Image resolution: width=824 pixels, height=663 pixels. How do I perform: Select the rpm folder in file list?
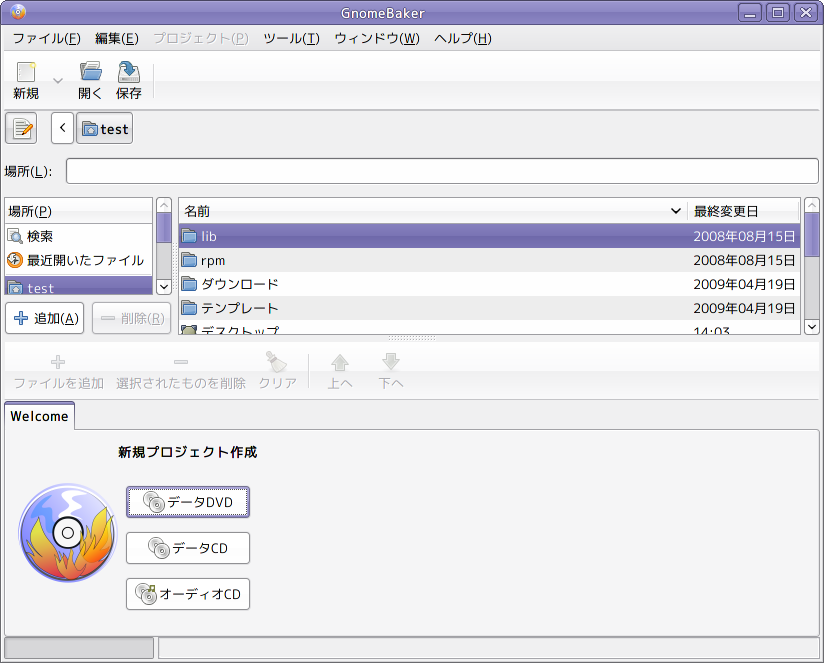(x=489, y=260)
